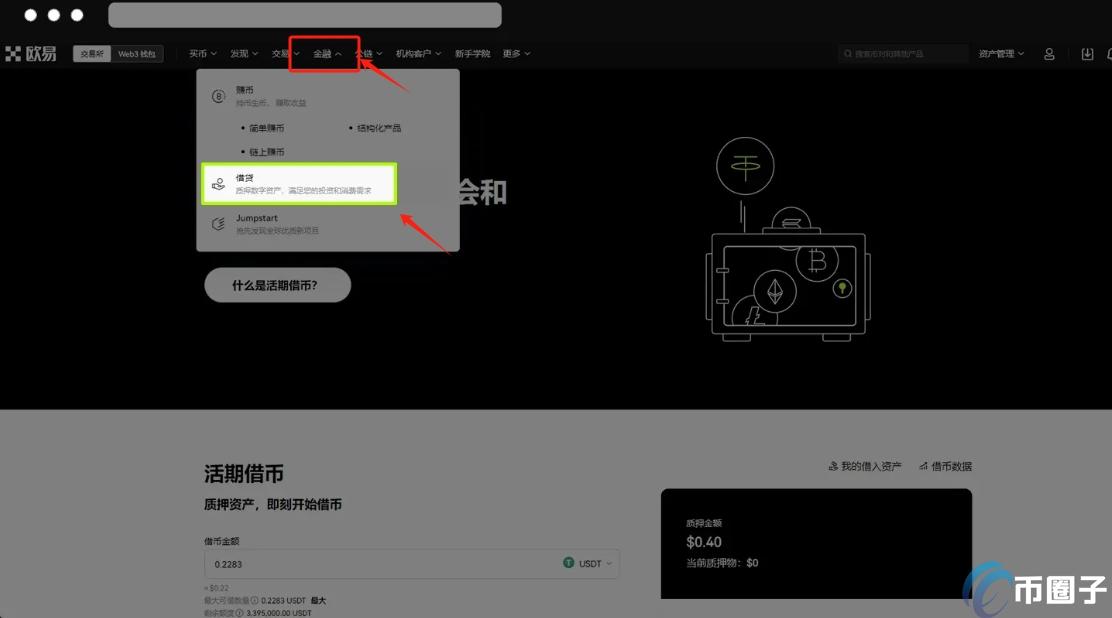Click the 当前质押物: $0 text
The width and height of the screenshot is (1112, 618).
722,563
